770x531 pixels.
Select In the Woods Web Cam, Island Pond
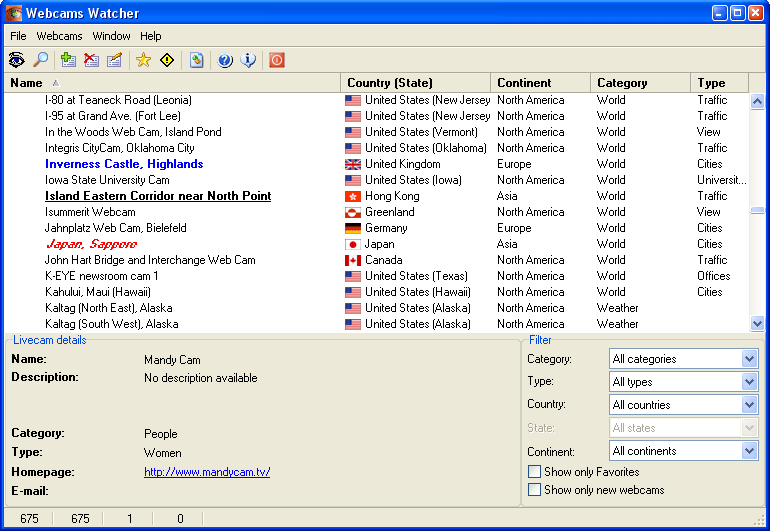coord(133,132)
